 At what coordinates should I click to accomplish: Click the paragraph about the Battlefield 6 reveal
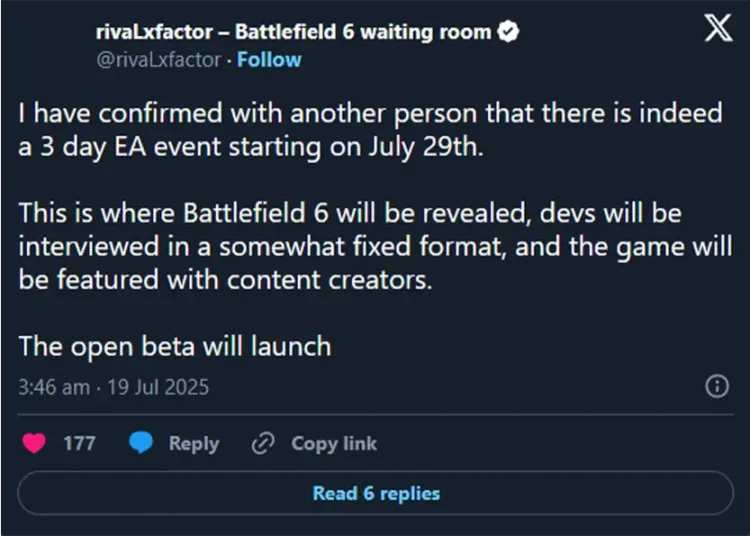[375, 246]
